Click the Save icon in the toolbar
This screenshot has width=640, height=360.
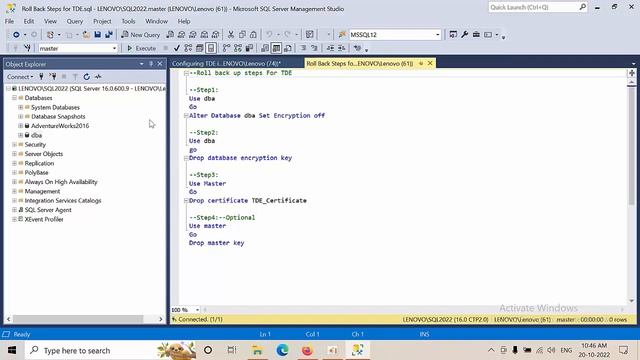pyautogui.click(x=98, y=35)
